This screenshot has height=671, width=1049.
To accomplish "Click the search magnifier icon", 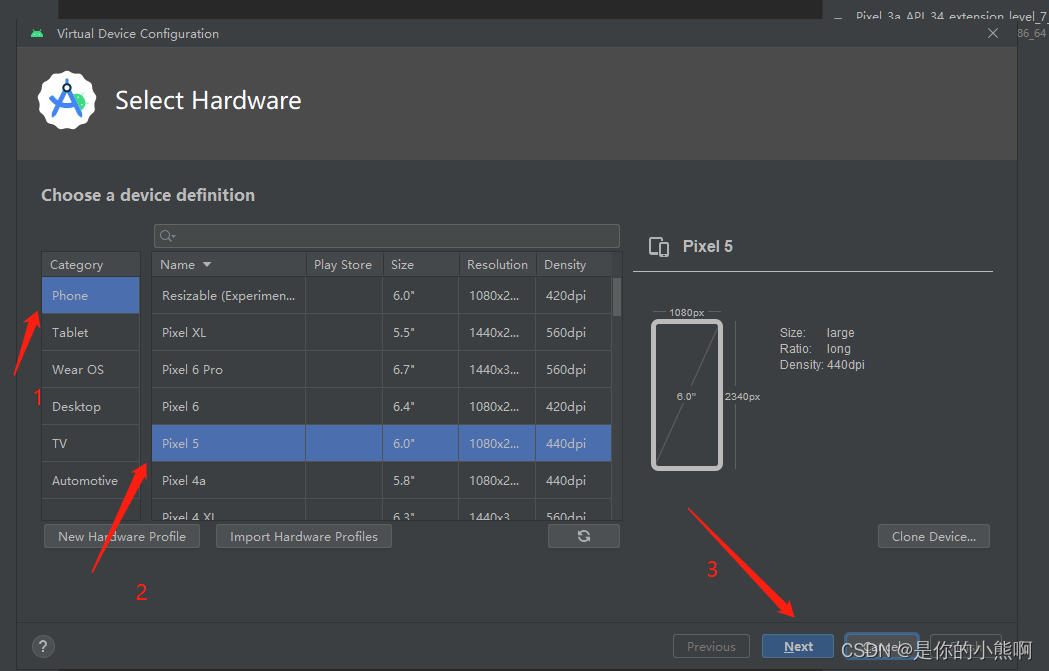I will pos(167,236).
